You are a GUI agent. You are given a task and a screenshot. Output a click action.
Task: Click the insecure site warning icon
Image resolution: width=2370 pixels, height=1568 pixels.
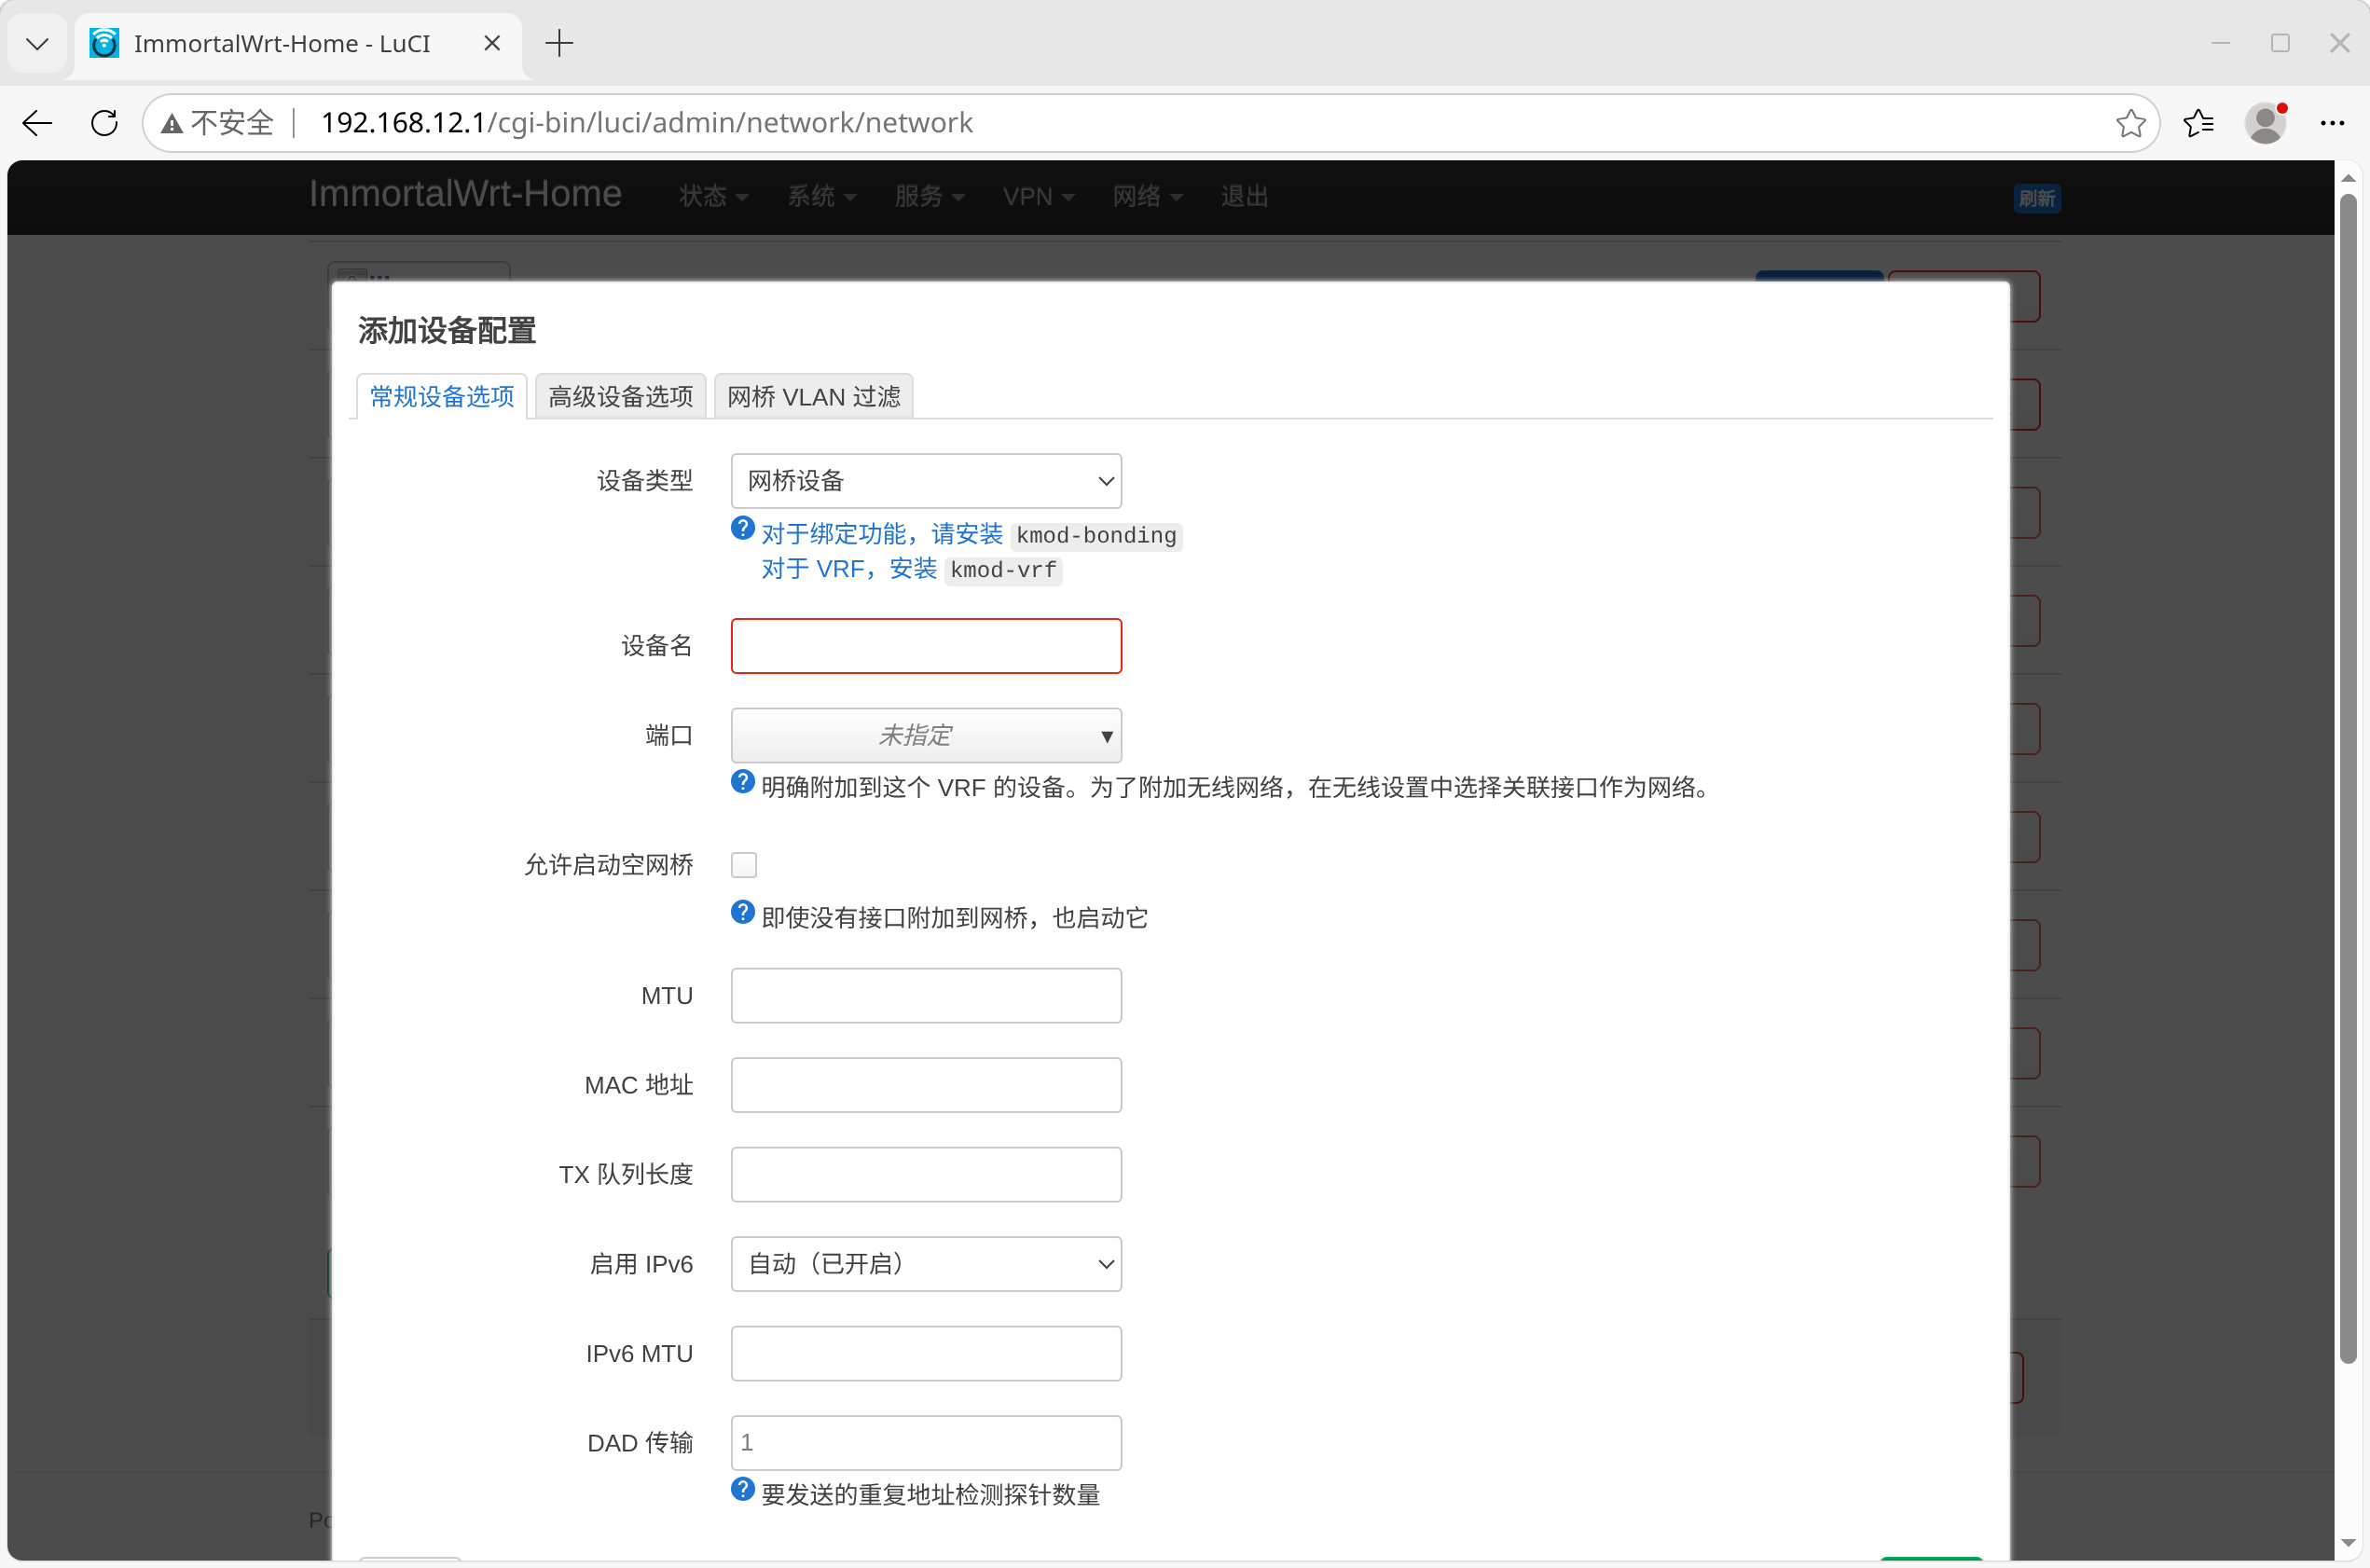[x=172, y=123]
